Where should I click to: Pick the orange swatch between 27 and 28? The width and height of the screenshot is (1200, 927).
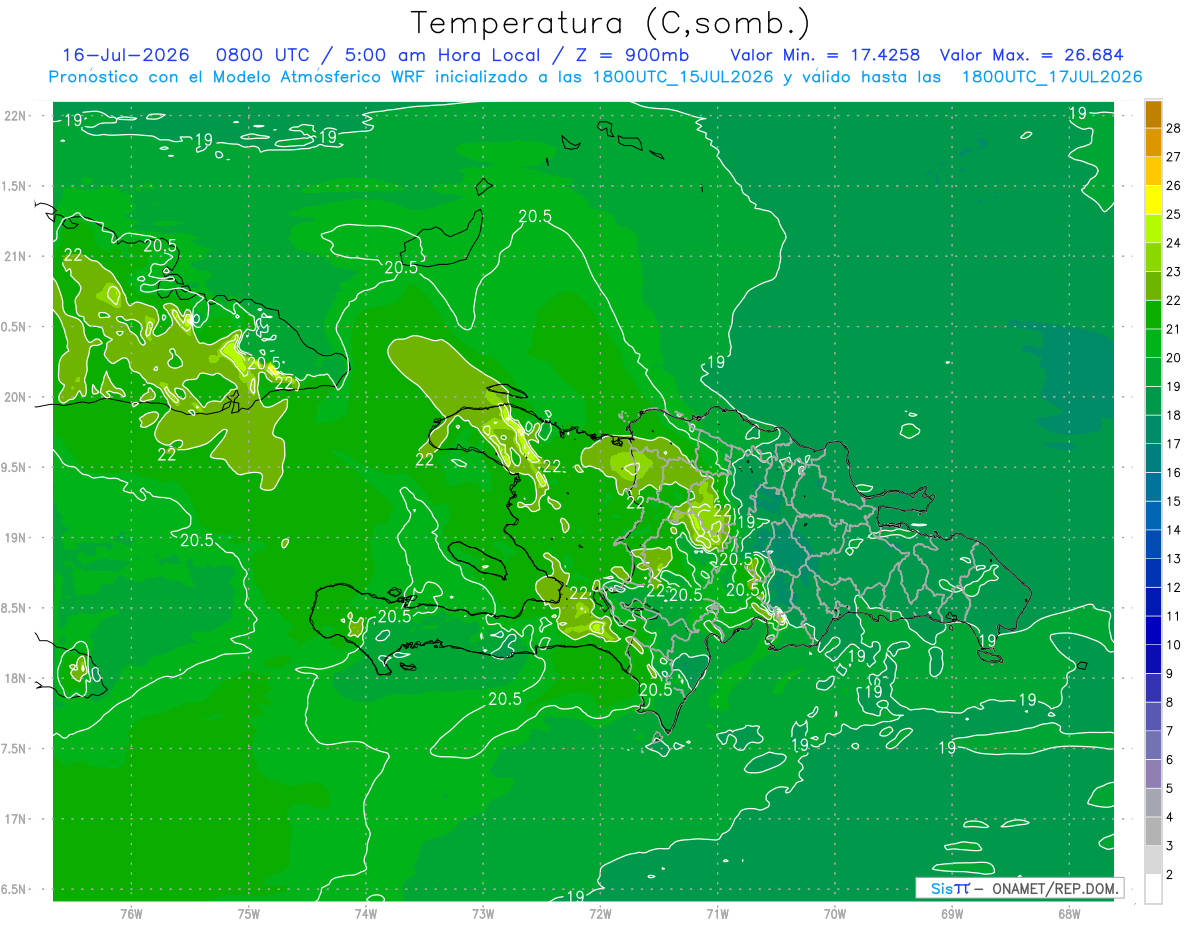click(1153, 142)
